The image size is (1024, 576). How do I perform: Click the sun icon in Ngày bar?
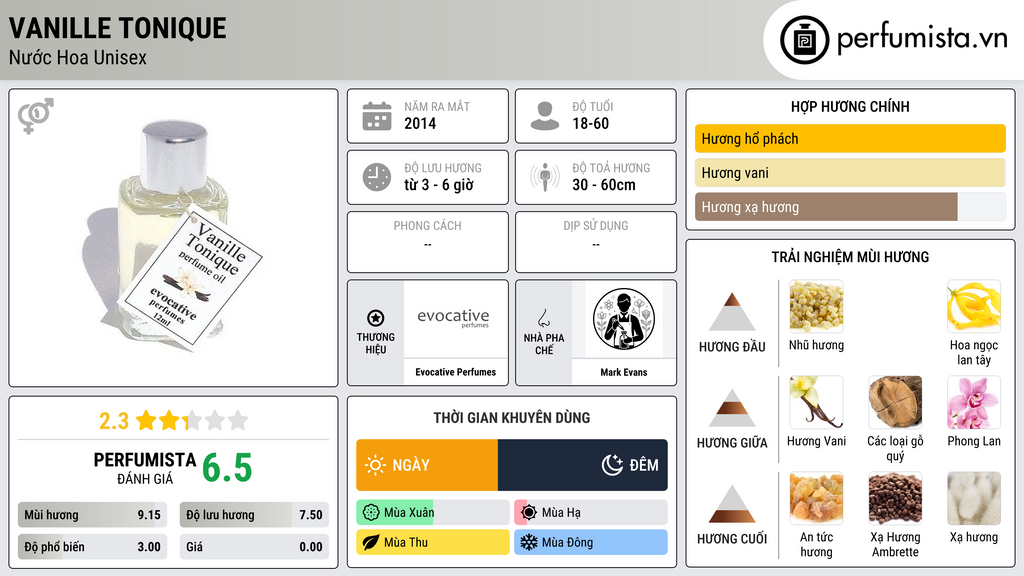pos(375,465)
